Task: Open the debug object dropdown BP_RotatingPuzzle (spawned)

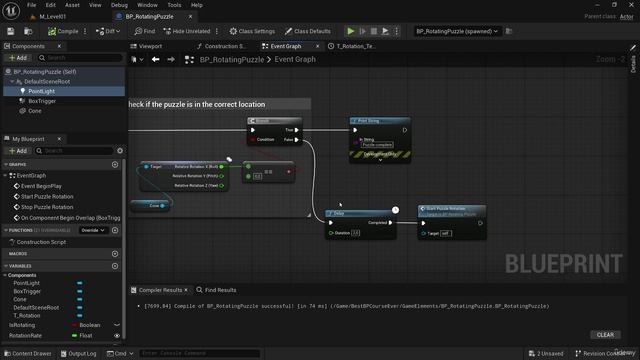Action: (457, 31)
